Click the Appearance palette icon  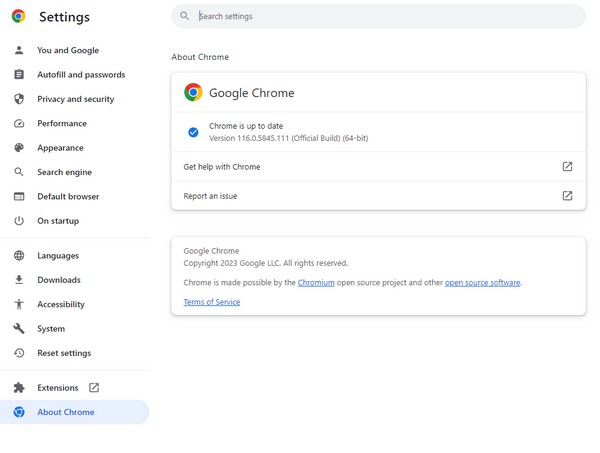[19, 148]
